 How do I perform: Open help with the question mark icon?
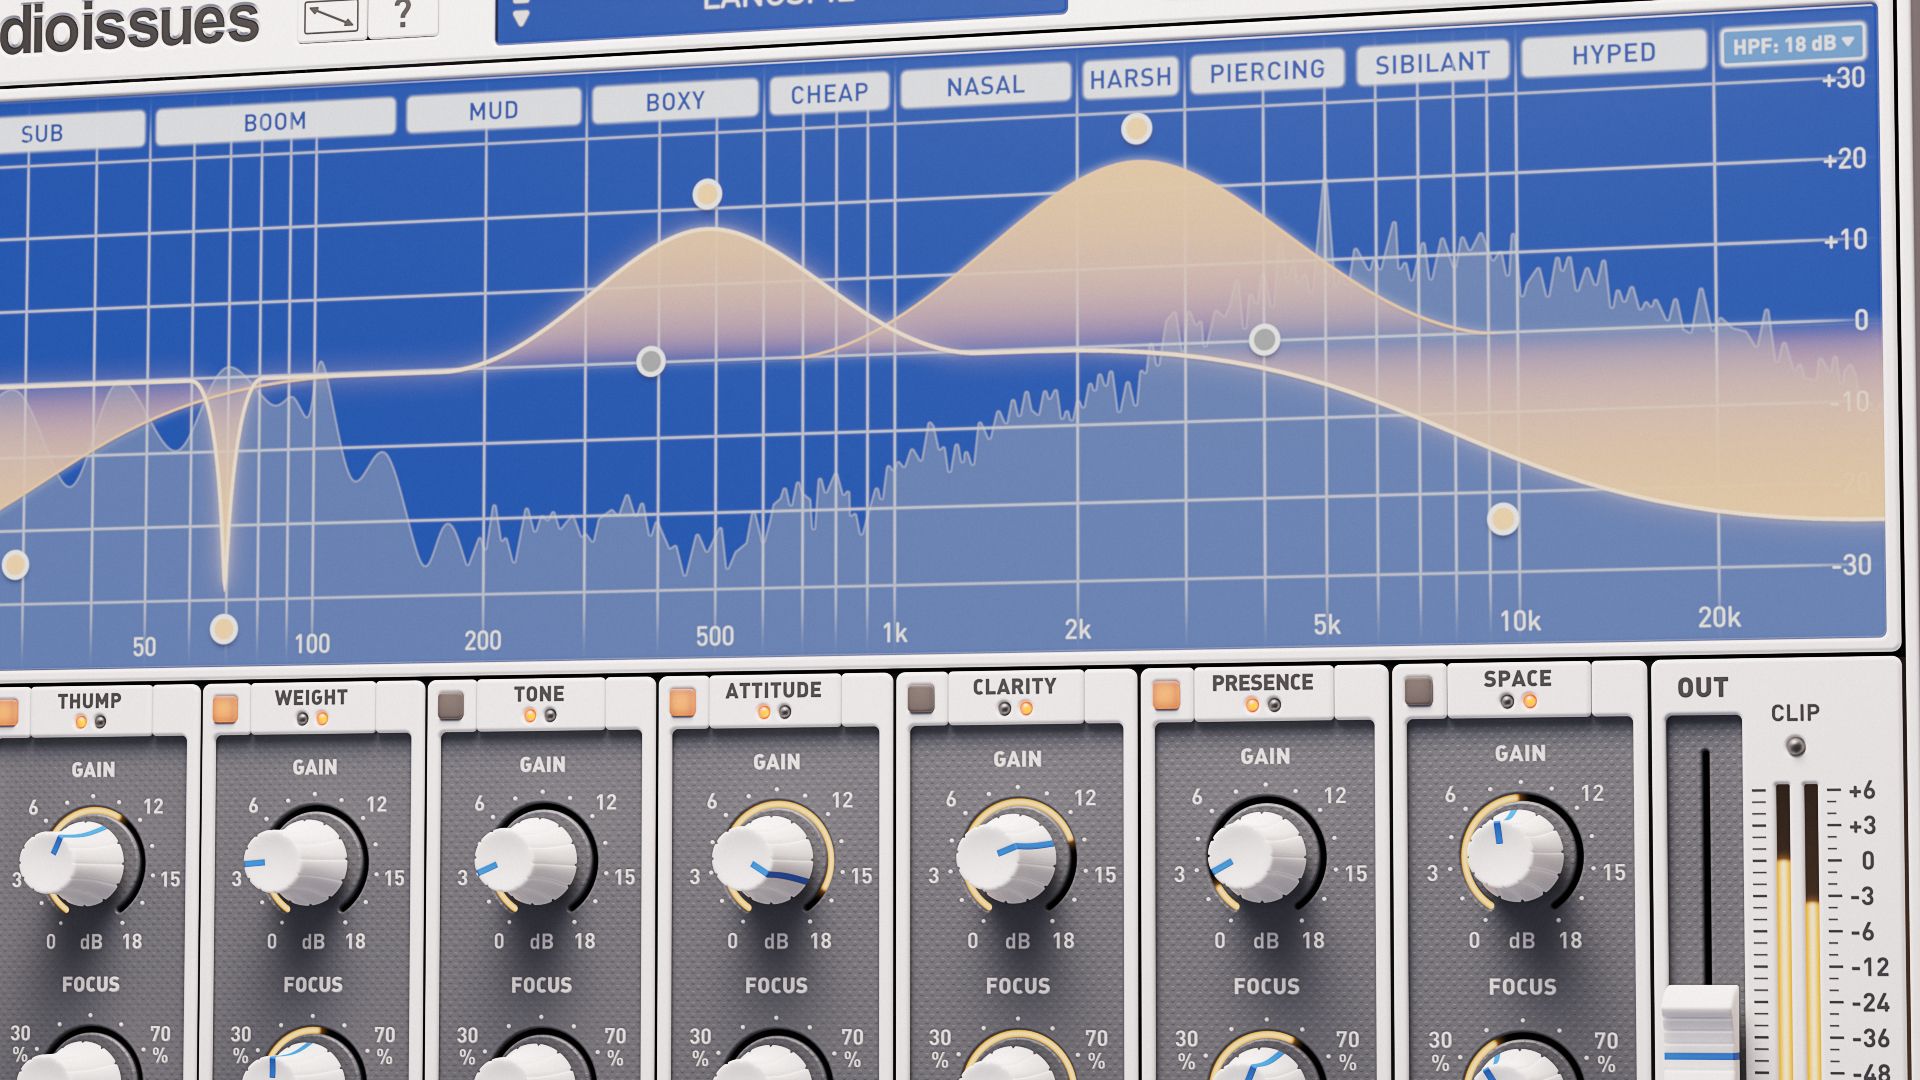(x=403, y=15)
